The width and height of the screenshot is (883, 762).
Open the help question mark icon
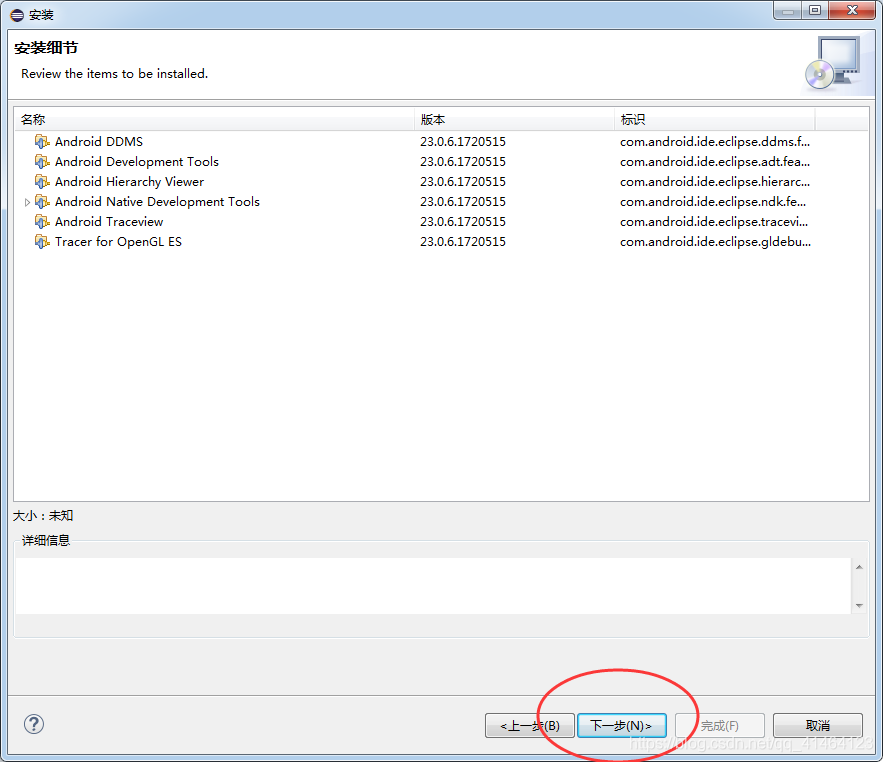[34, 724]
